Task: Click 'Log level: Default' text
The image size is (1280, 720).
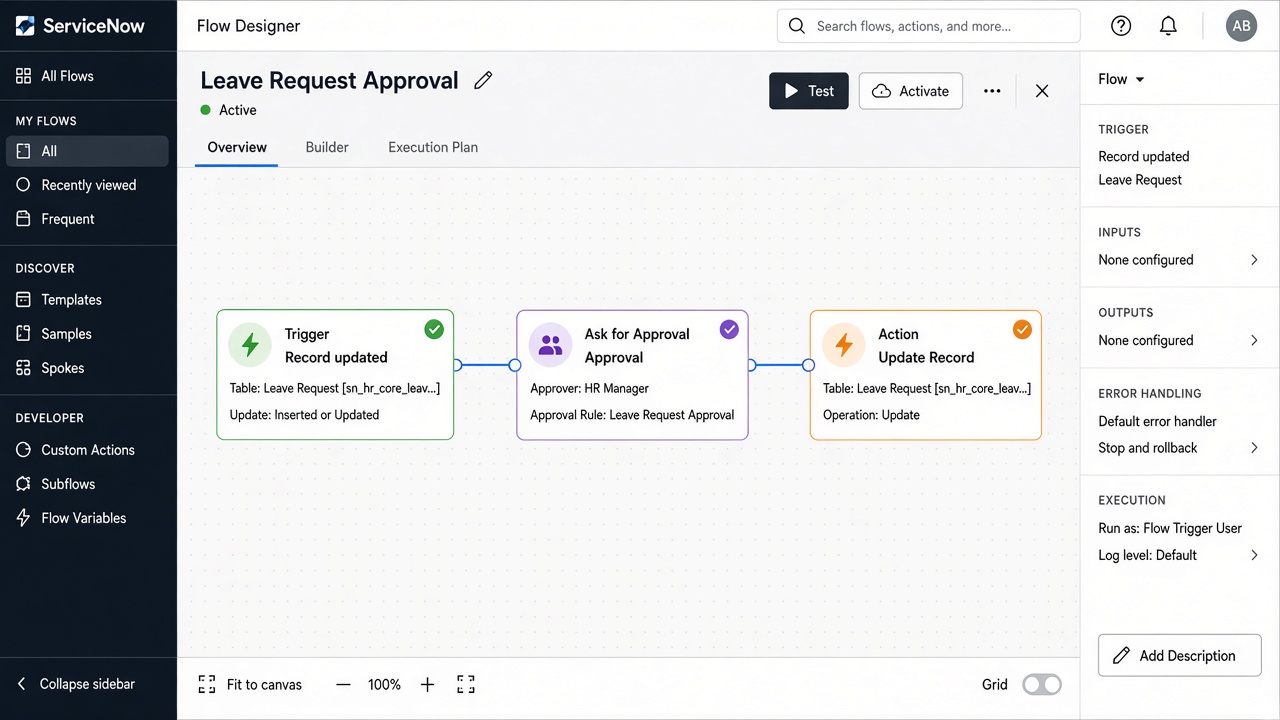Action: click(1147, 555)
